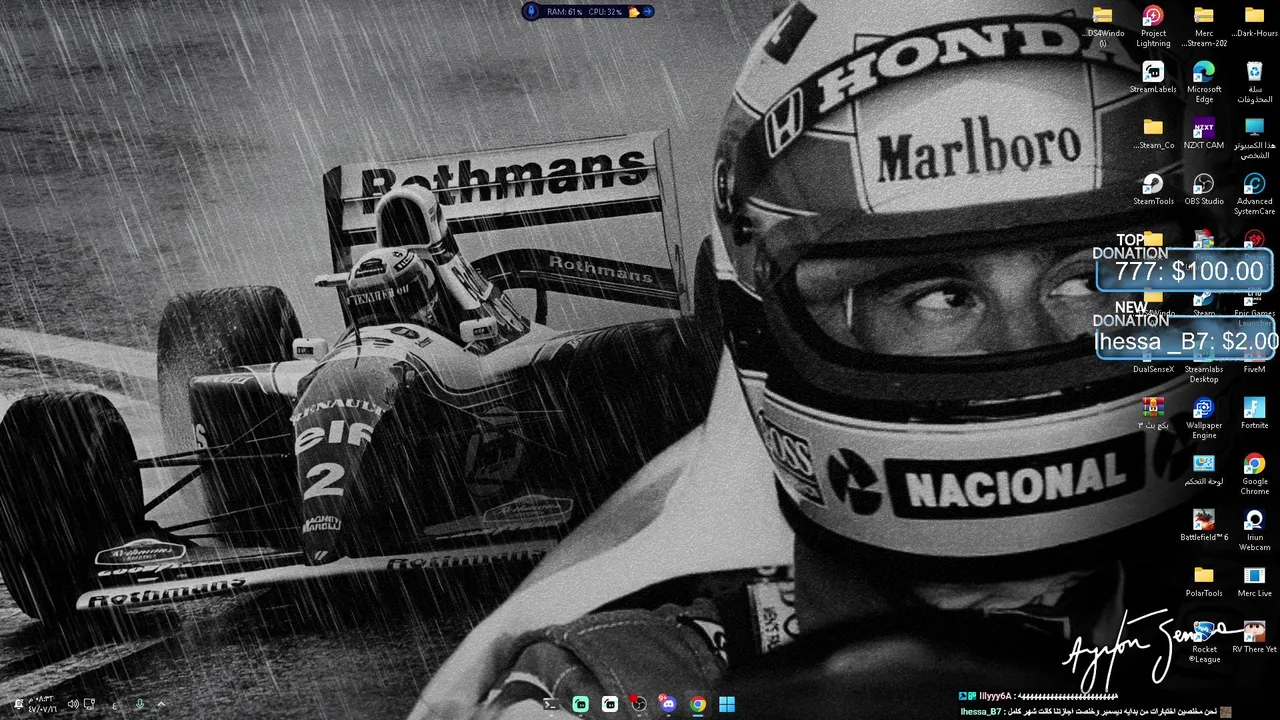The image size is (1280, 720).
Task: Switch to OBS from the taskbar
Action: click(639, 704)
